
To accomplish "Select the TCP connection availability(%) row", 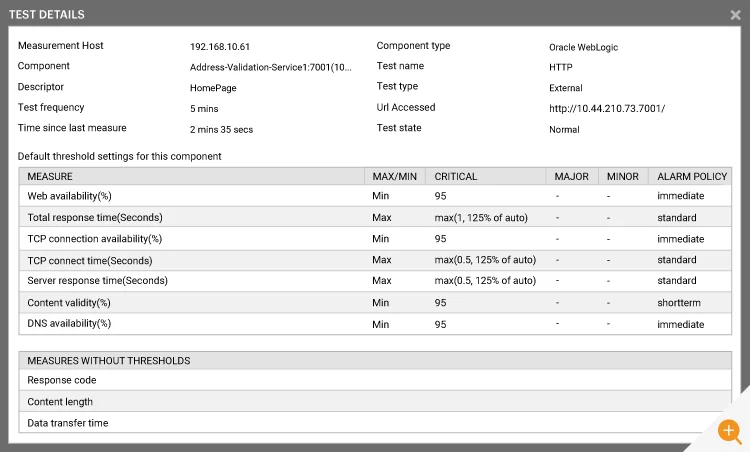I will [375, 239].
